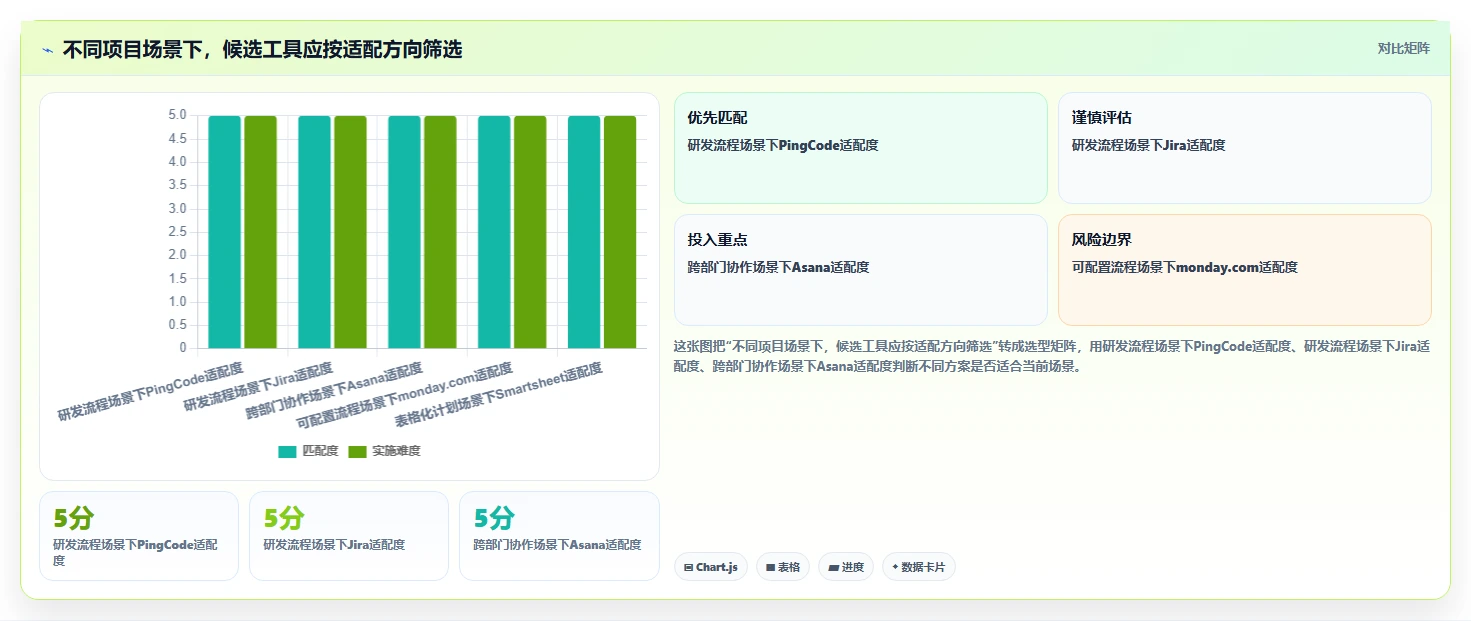Click the 进度 tag chip

point(846,567)
